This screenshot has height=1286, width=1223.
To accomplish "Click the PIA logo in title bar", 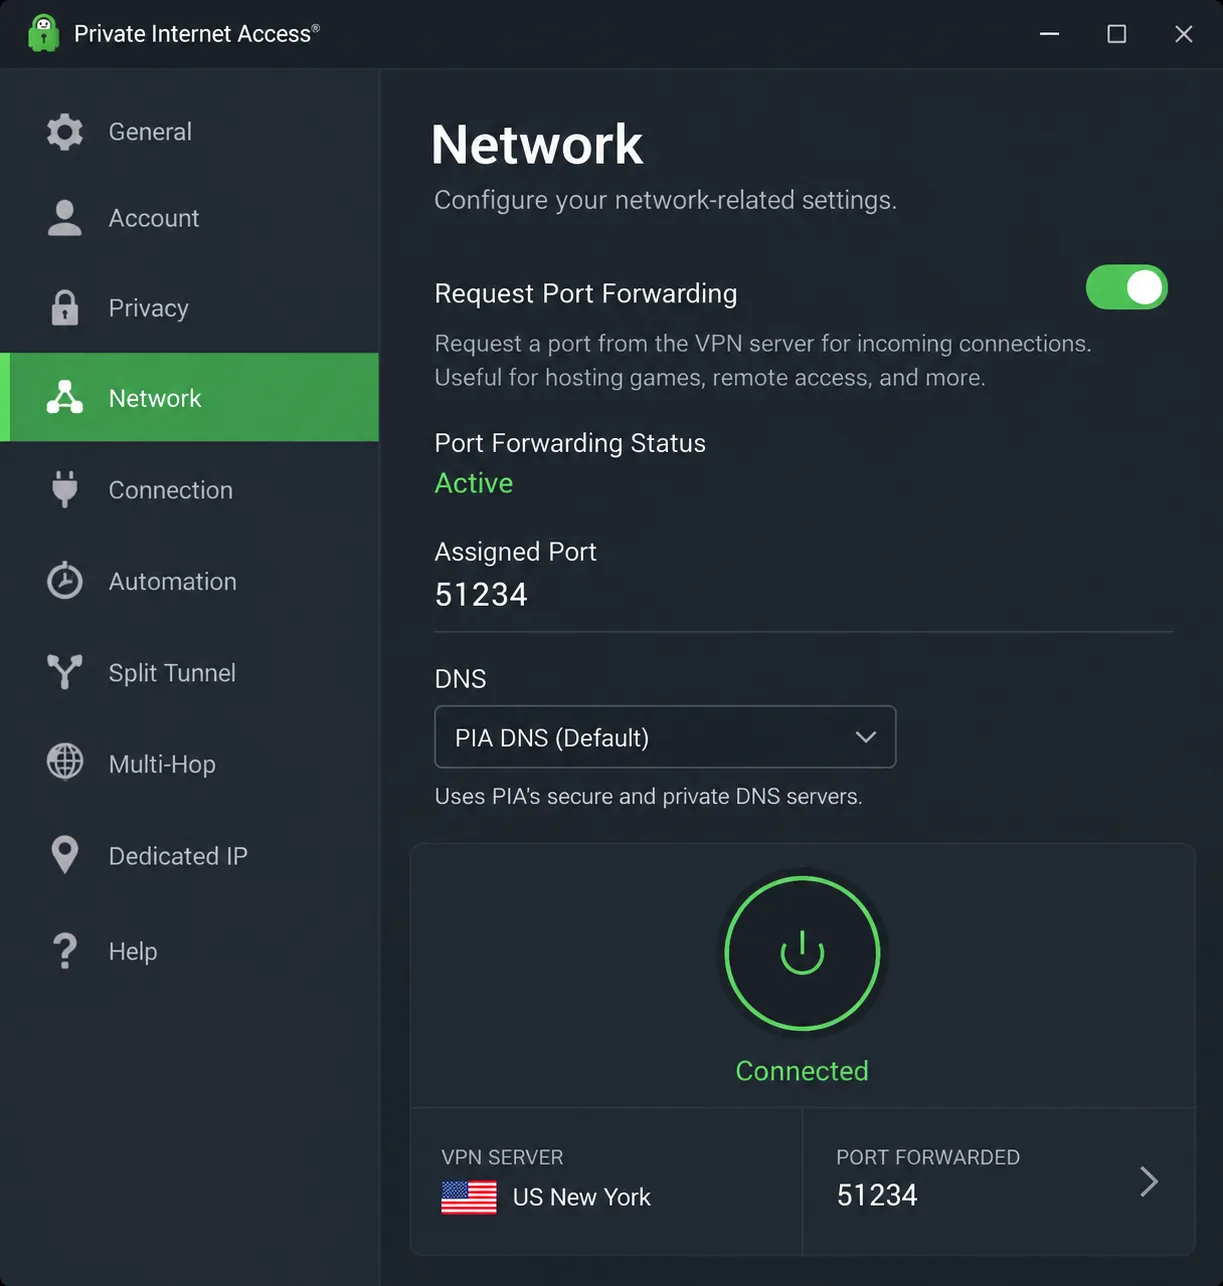I will [43, 33].
